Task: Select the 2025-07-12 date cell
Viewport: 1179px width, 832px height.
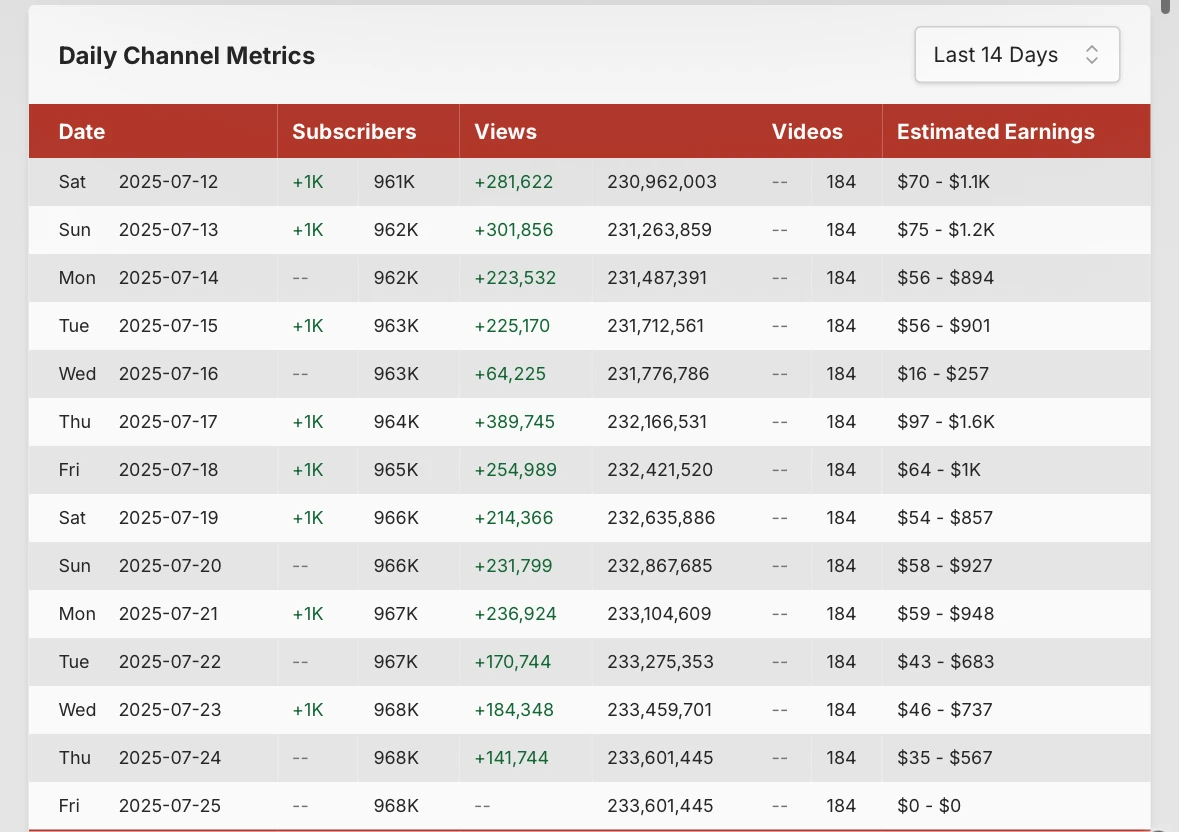Action: (x=168, y=182)
